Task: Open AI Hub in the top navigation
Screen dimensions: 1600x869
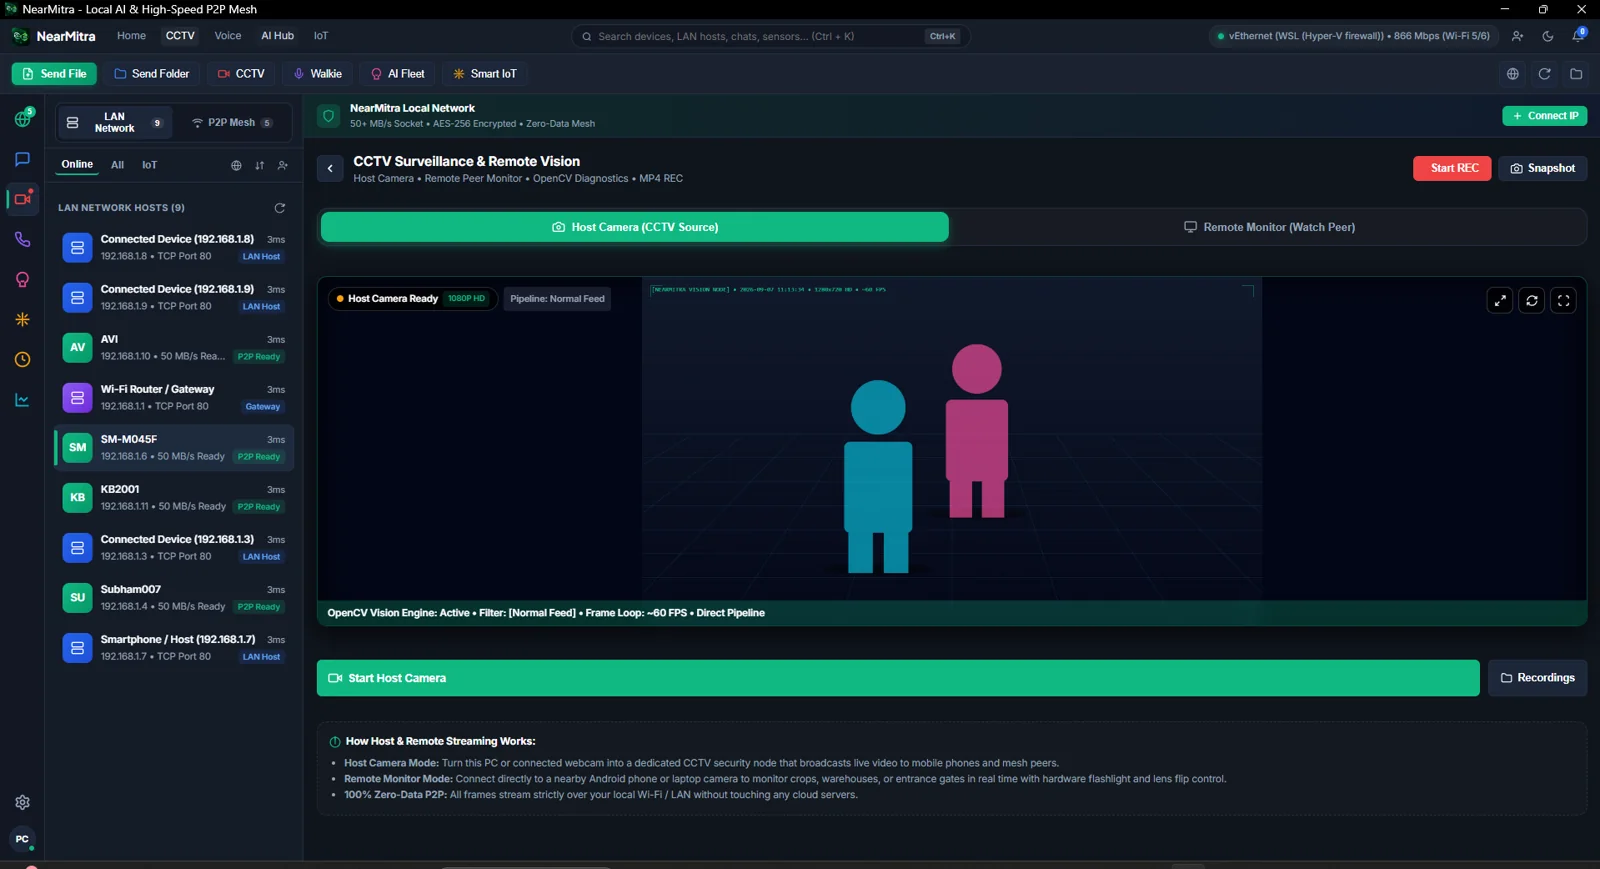Action: 277,36
